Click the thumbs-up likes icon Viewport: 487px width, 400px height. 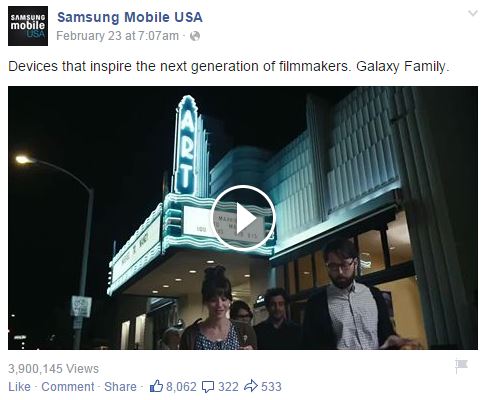click(156, 386)
